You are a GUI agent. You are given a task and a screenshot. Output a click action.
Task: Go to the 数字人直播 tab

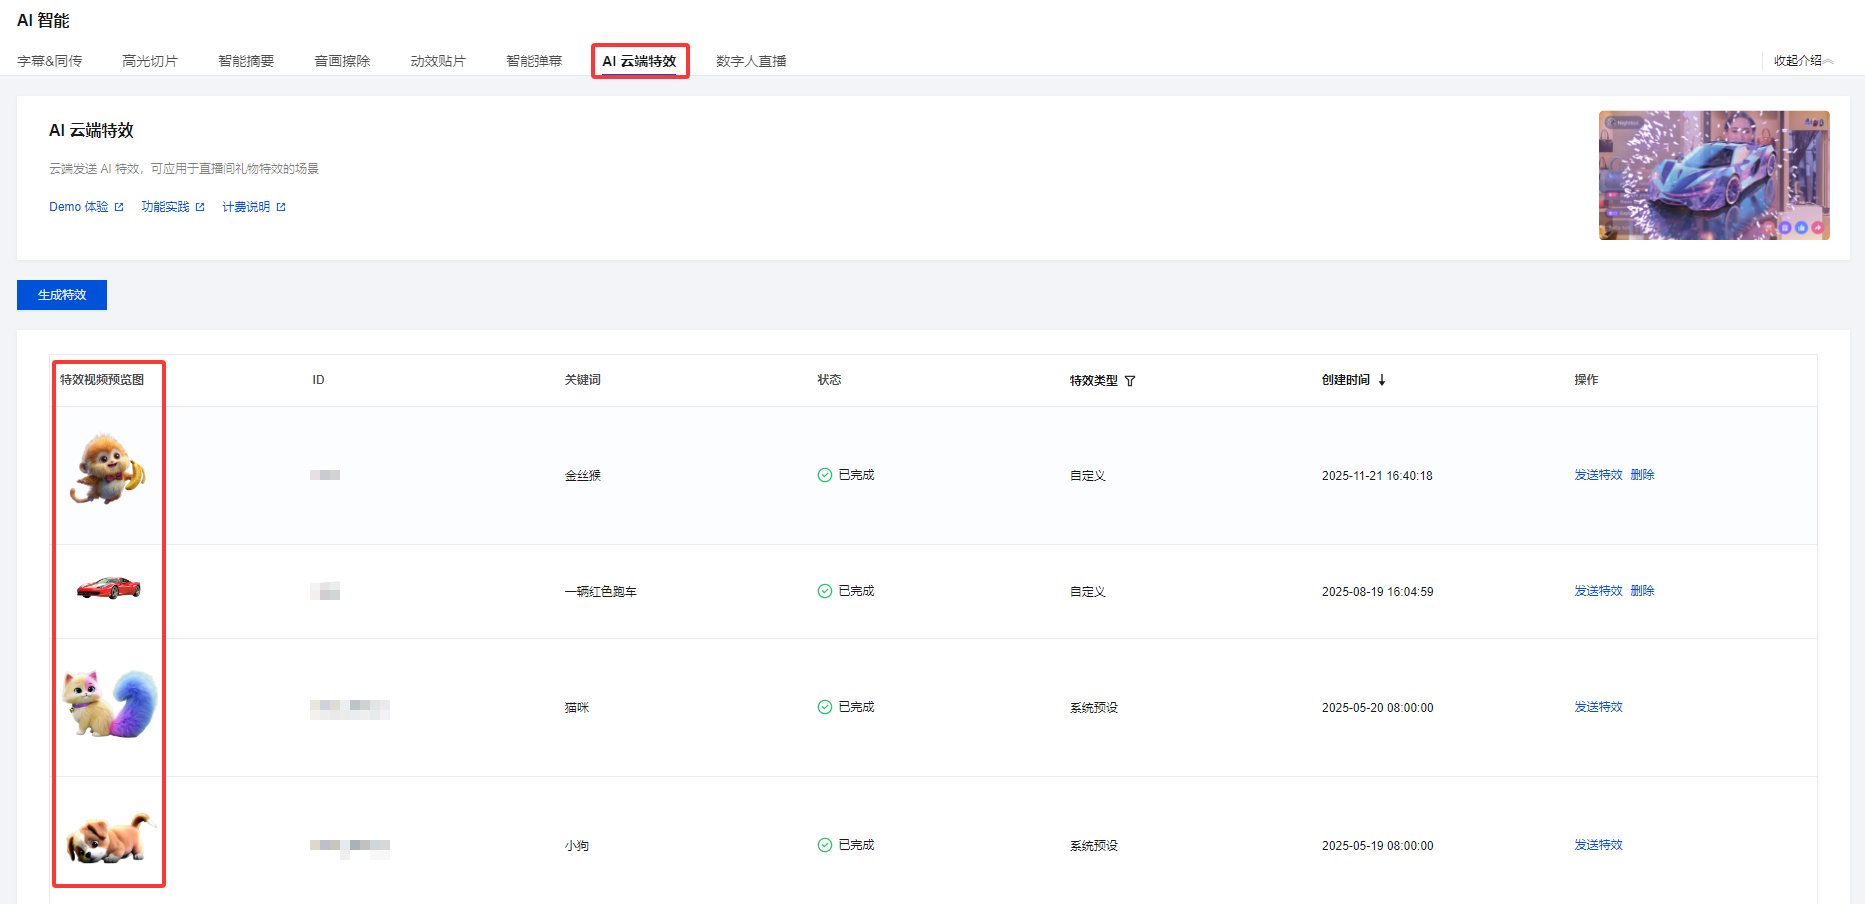tap(751, 61)
